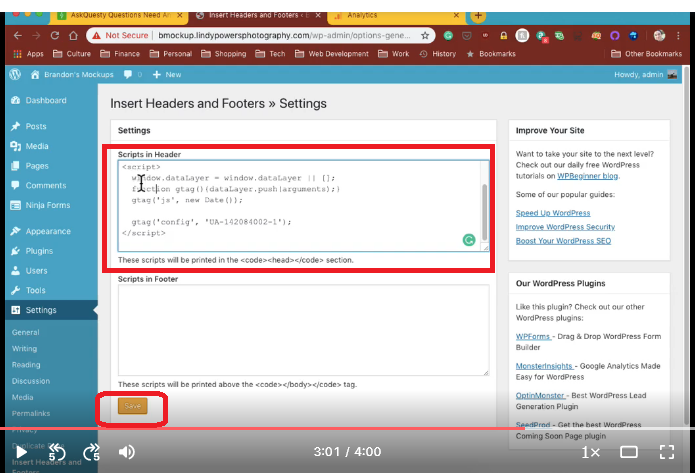Change playback speed from 1x

[x=590, y=452]
